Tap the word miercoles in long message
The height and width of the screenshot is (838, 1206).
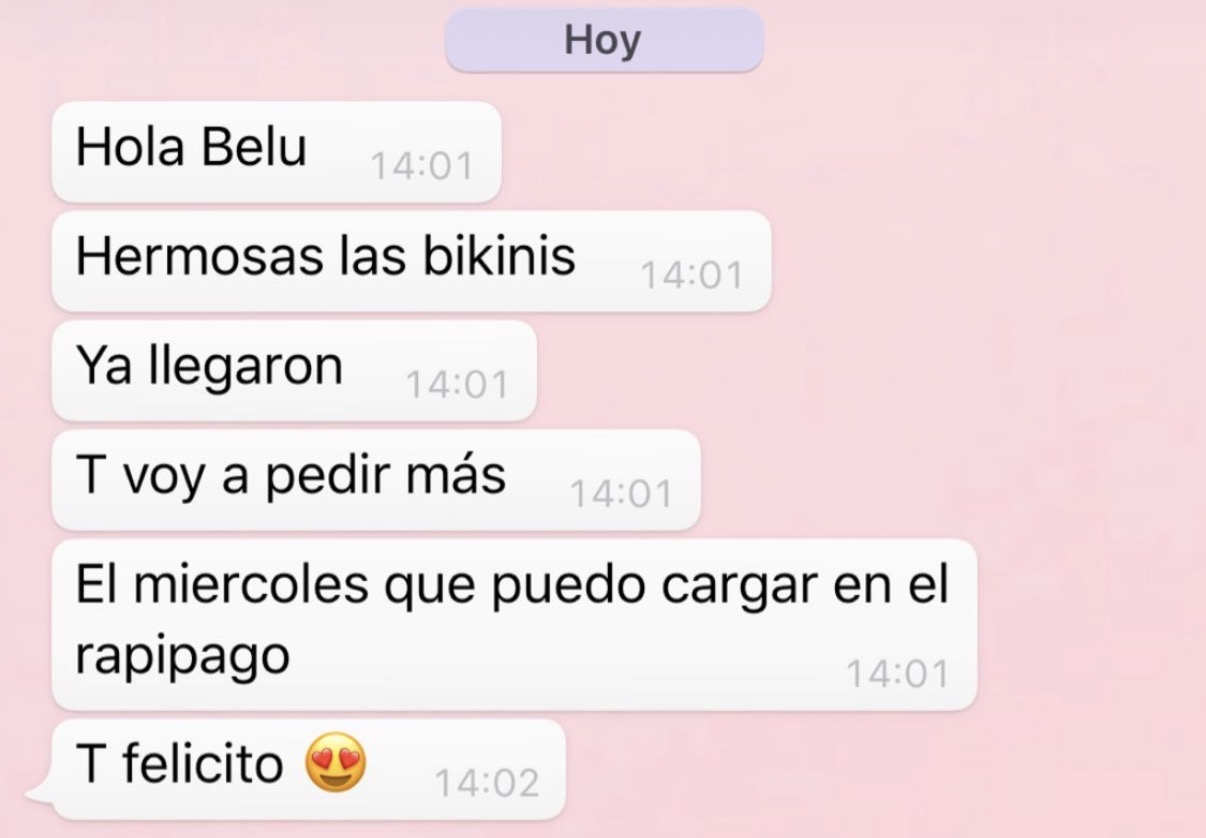(250, 585)
